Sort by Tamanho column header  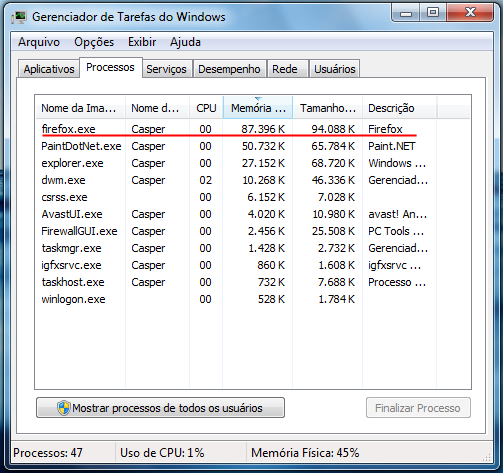point(328,108)
